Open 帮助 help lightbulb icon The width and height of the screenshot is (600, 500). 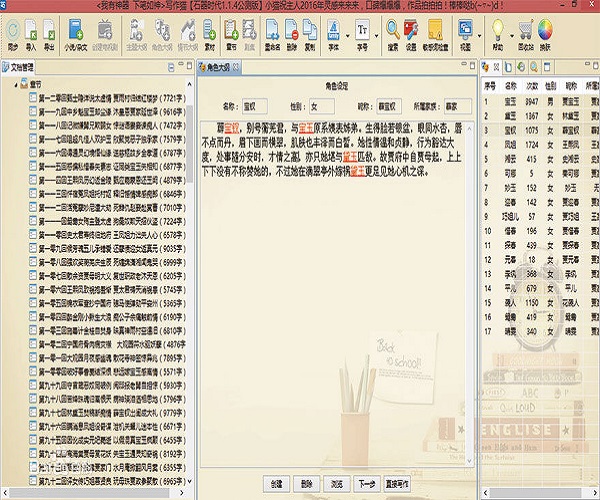[497, 36]
